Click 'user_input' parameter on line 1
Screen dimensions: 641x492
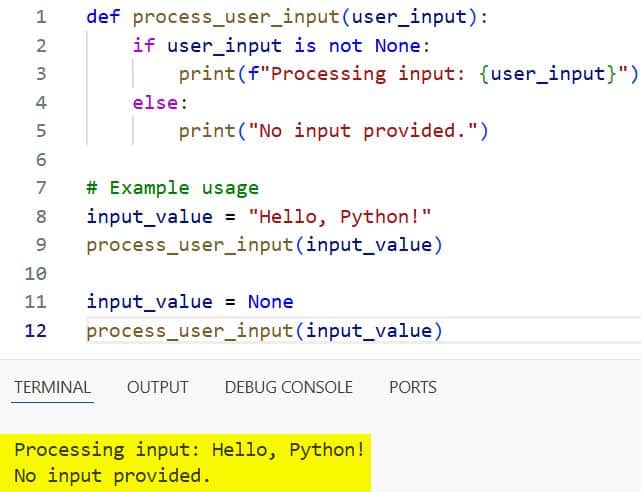(409, 18)
